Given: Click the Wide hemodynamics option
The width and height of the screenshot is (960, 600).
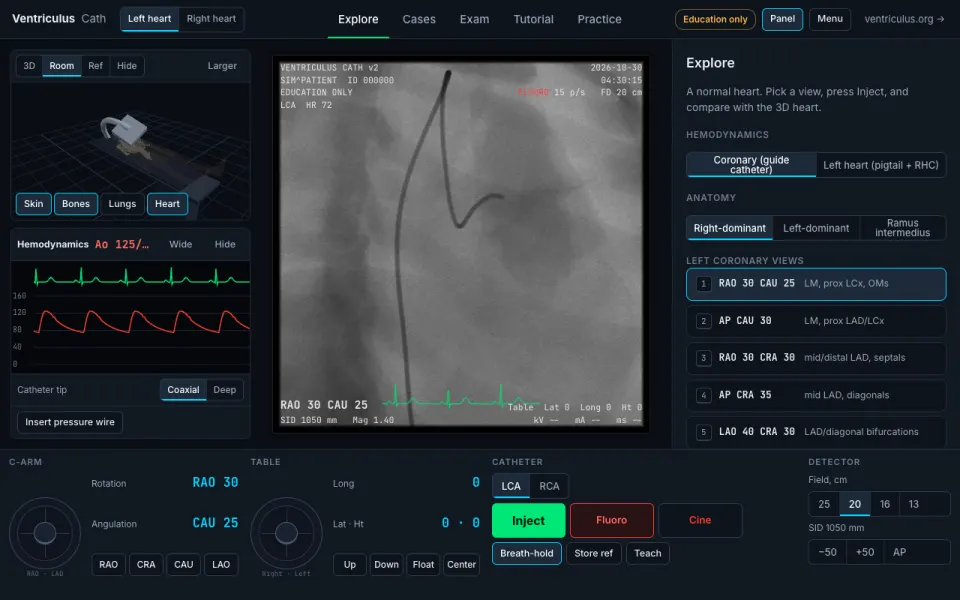Looking at the screenshot, I should 181,244.
